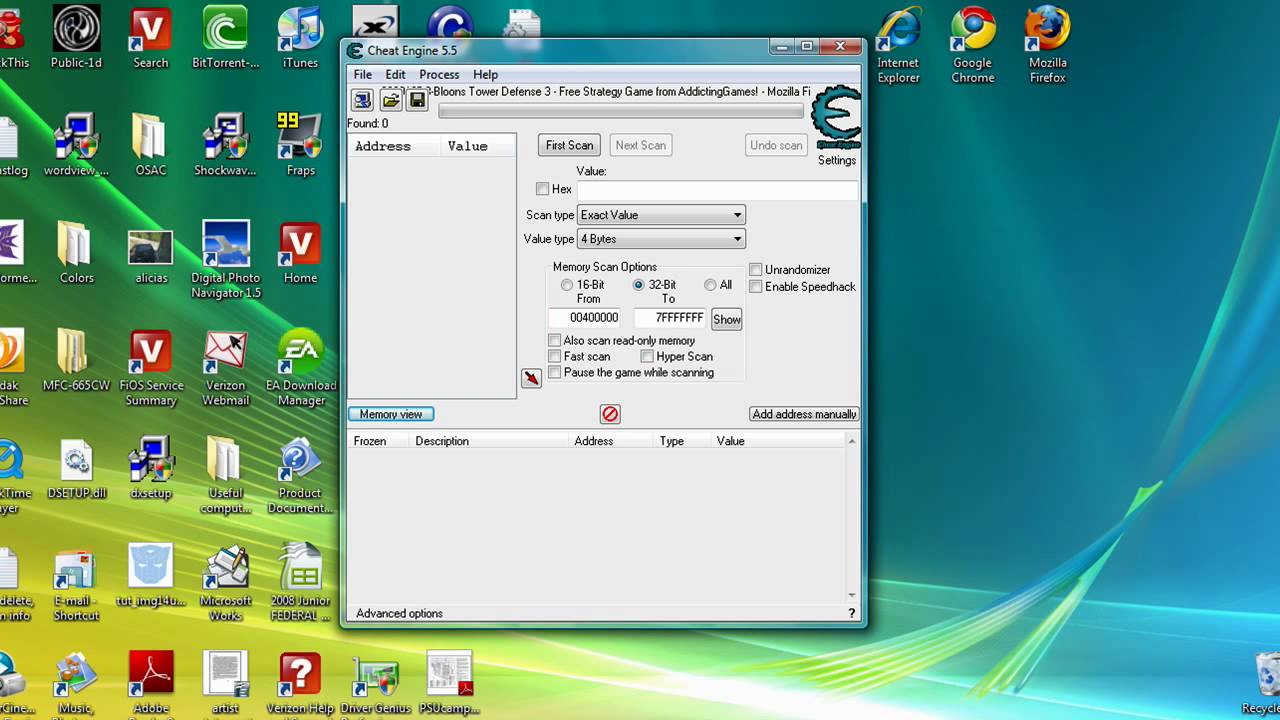Viewport: 1280px width, 720px height.
Task: Click the From address field 00400000
Action: pos(585,318)
